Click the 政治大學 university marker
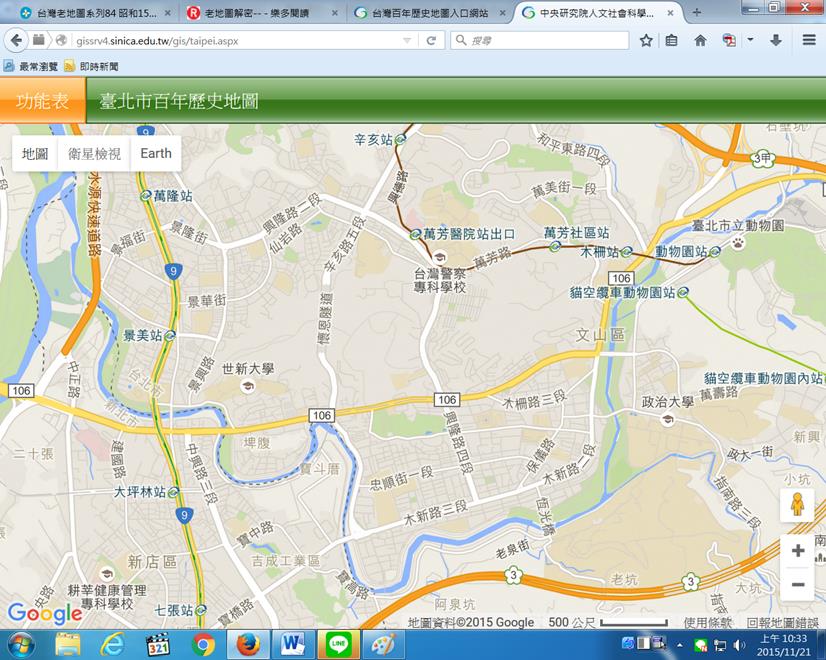The width and height of the screenshot is (826, 660). (x=667, y=419)
